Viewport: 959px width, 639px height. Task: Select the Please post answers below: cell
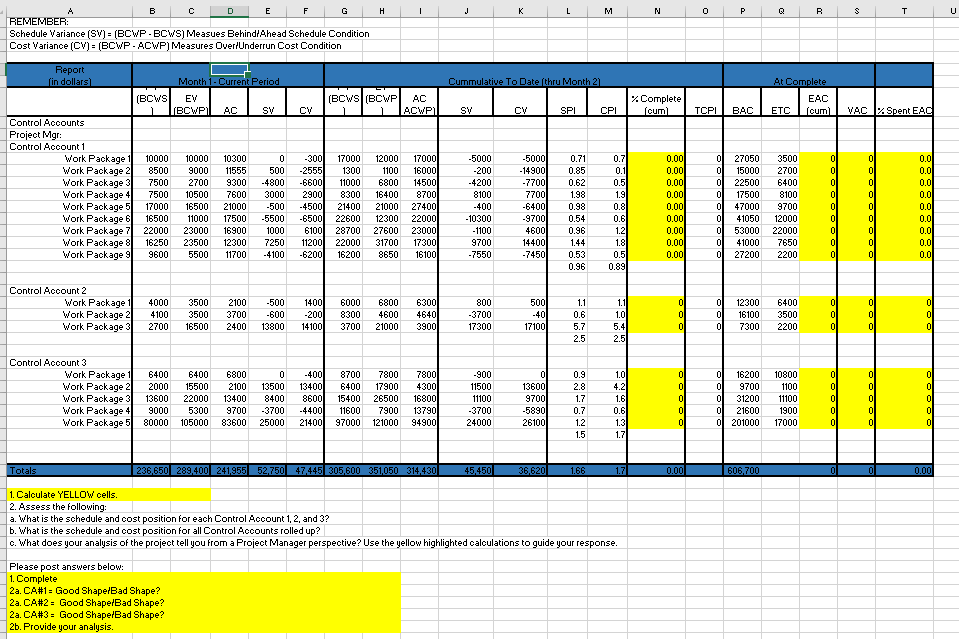pyautogui.click(x=66, y=567)
